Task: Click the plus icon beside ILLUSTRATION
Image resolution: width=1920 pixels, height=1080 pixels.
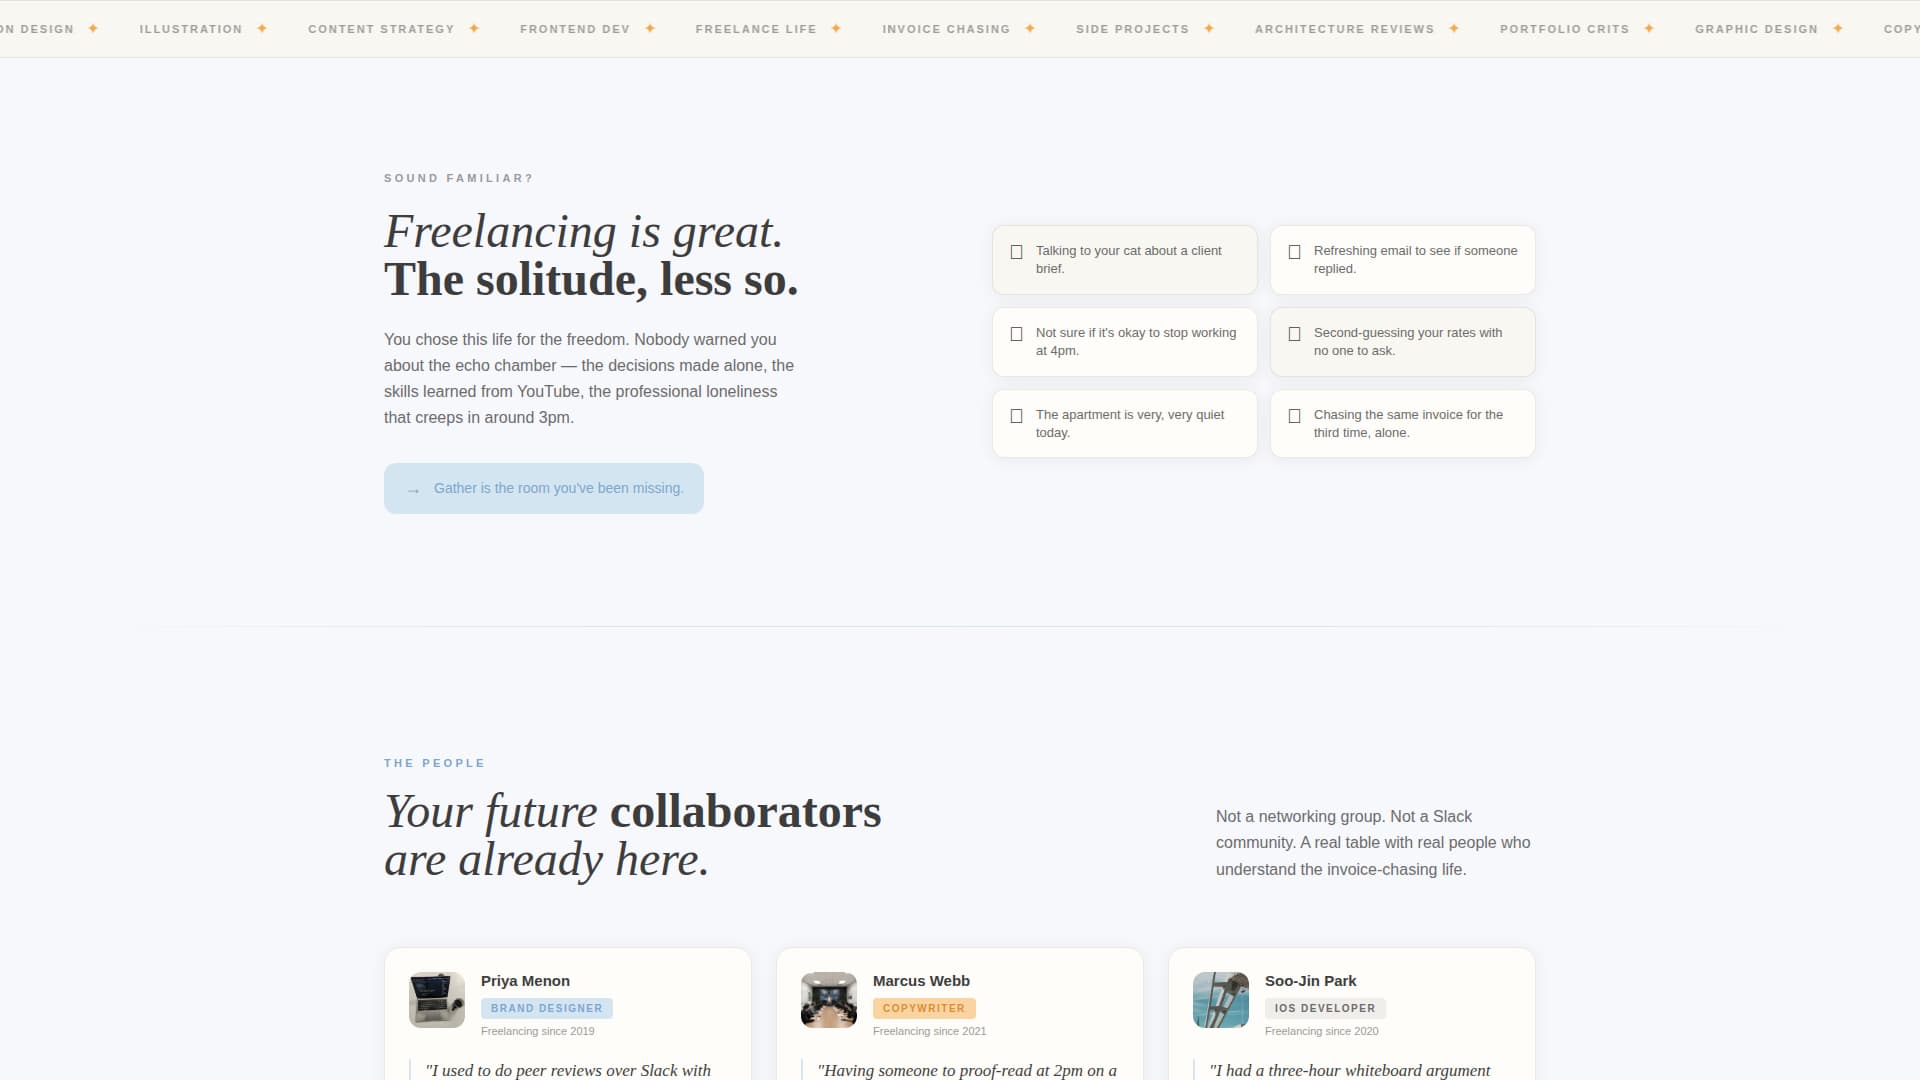Action: (x=261, y=29)
